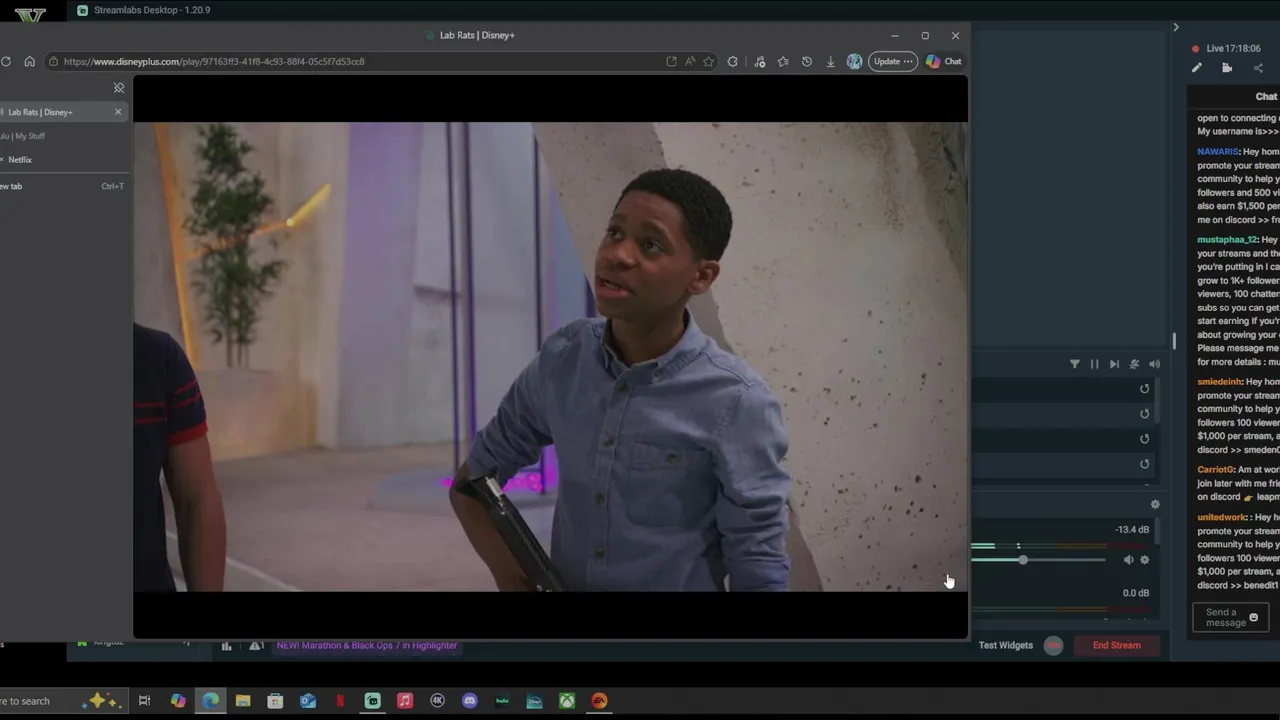Image resolution: width=1280 pixels, height=720 pixels.
Task: Click the browser home icon
Action: click(x=29, y=61)
